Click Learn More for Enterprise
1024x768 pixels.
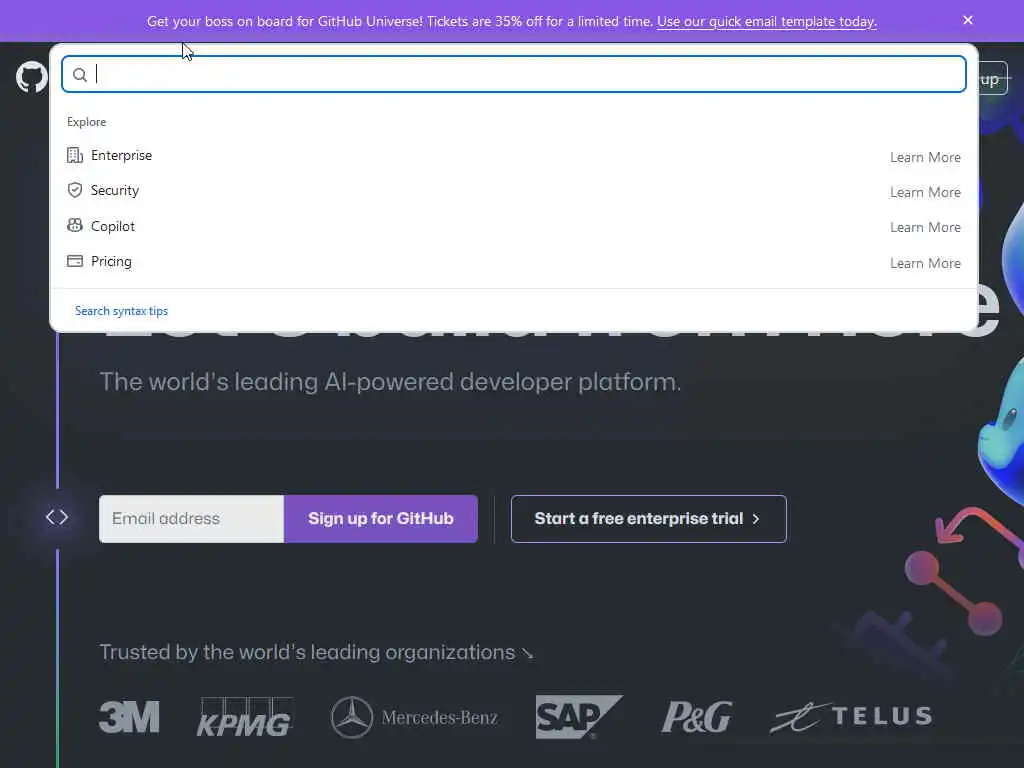tap(925, 157)
